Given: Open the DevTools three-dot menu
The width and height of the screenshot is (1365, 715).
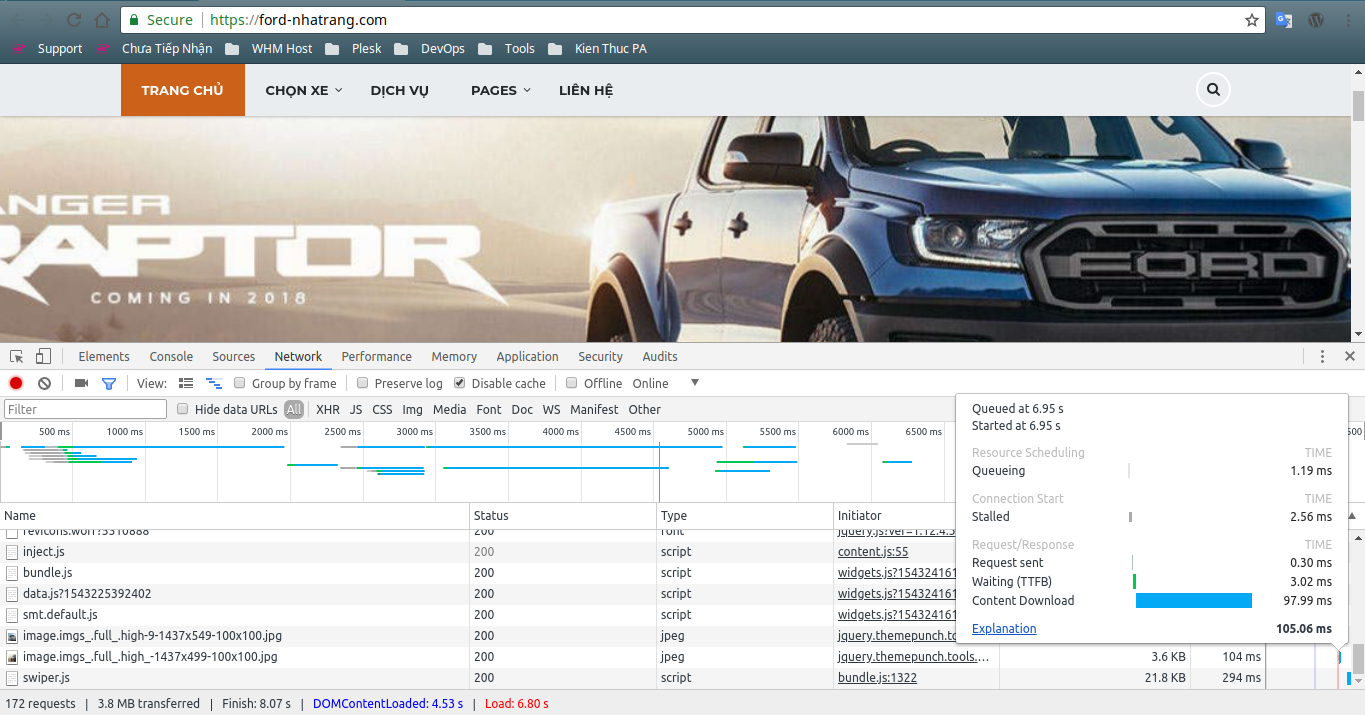Looking at the screenshot, I should pos(1322,356).
